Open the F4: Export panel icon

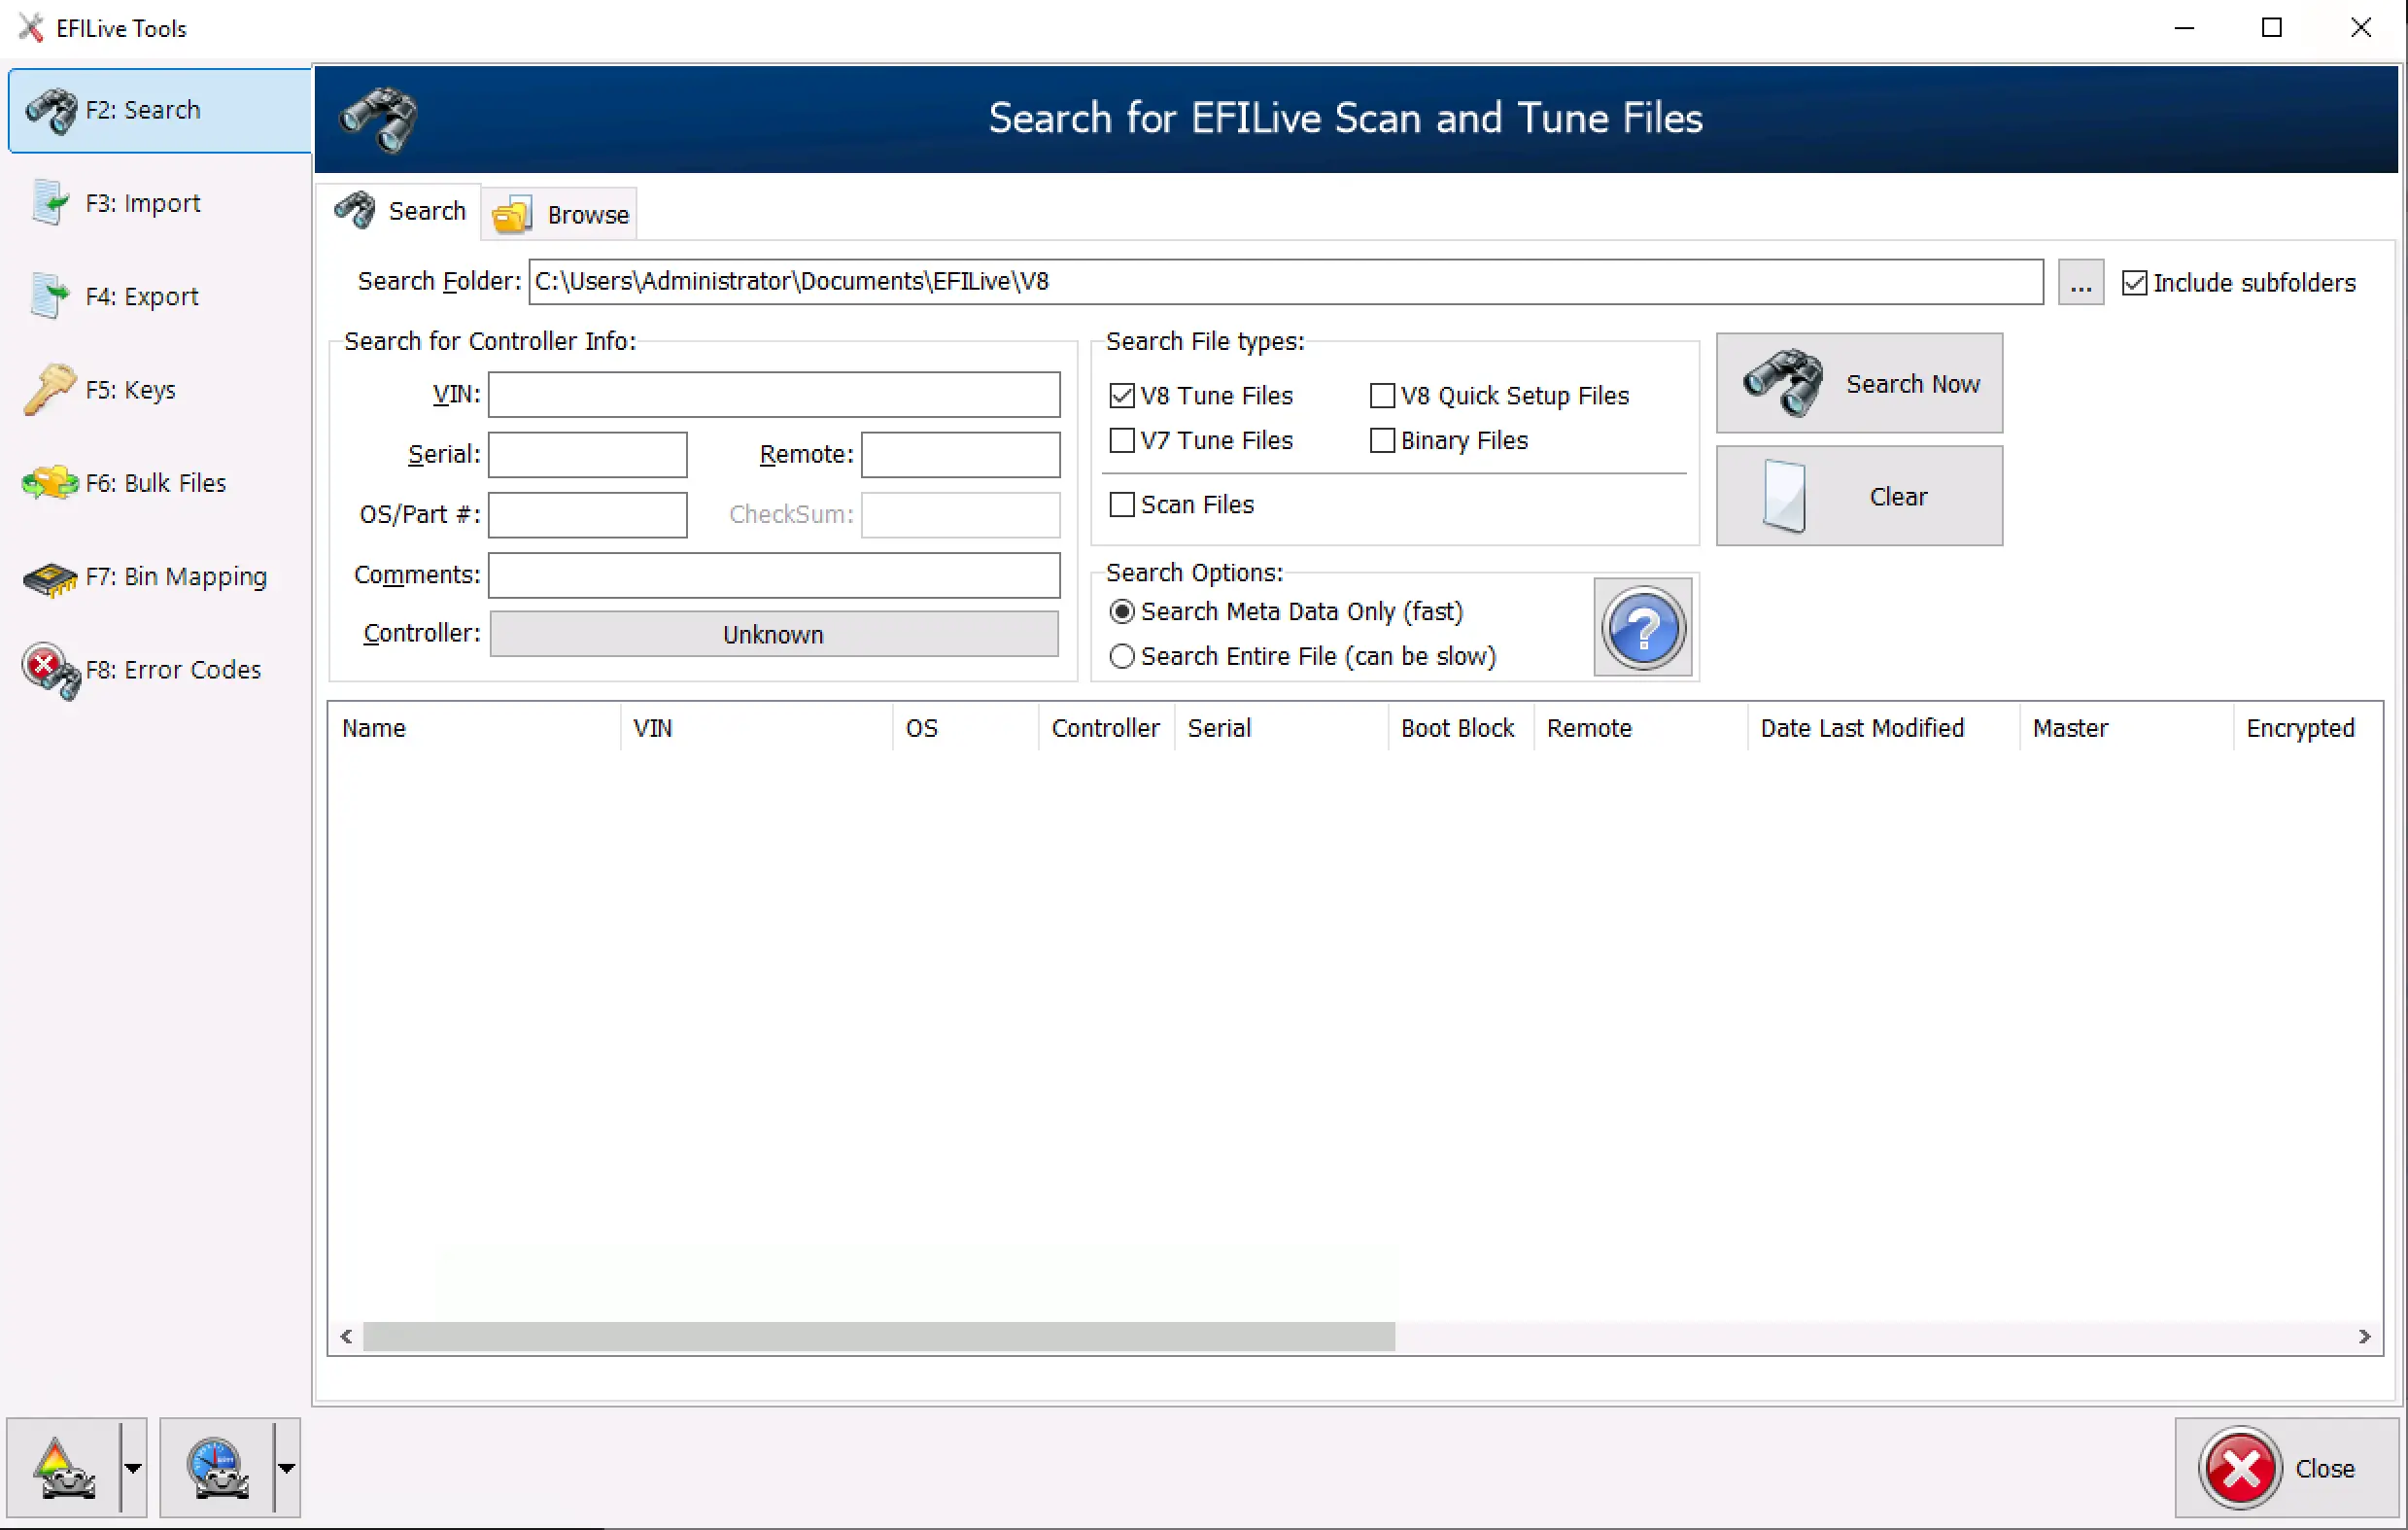pyautogui.click(x=50, y=296)
